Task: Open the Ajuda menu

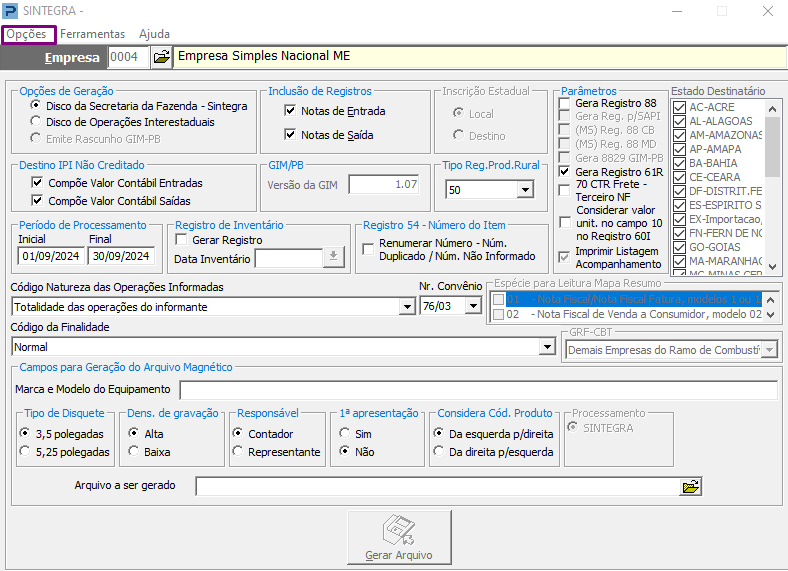Action: (x=154, y=34)
